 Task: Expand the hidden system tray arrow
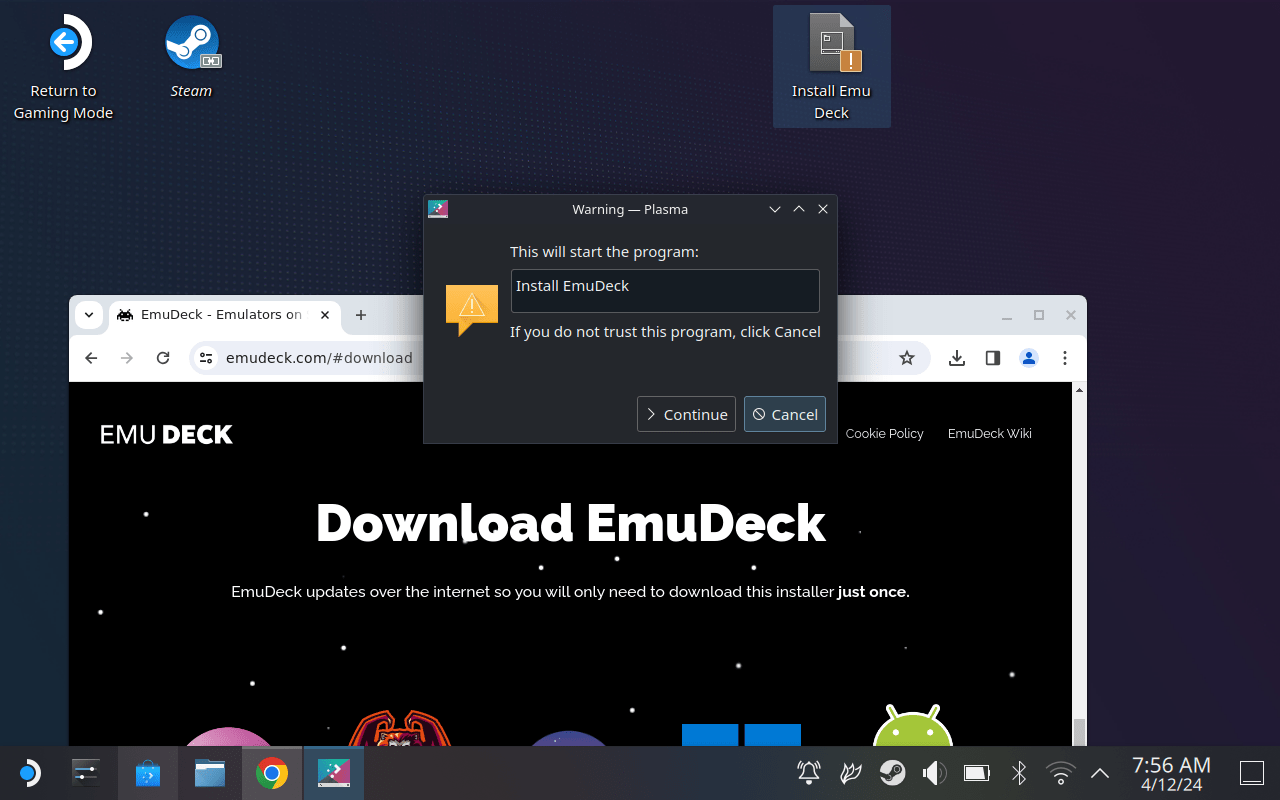tap(1100, 773)
